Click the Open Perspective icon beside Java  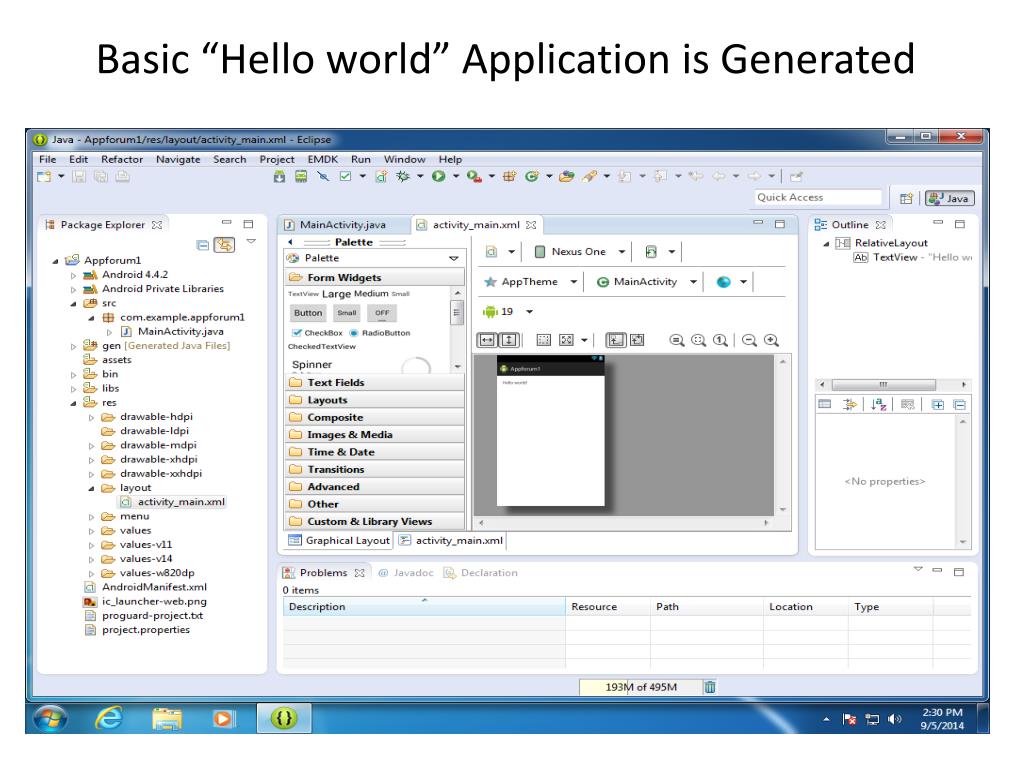click(906, 199)
